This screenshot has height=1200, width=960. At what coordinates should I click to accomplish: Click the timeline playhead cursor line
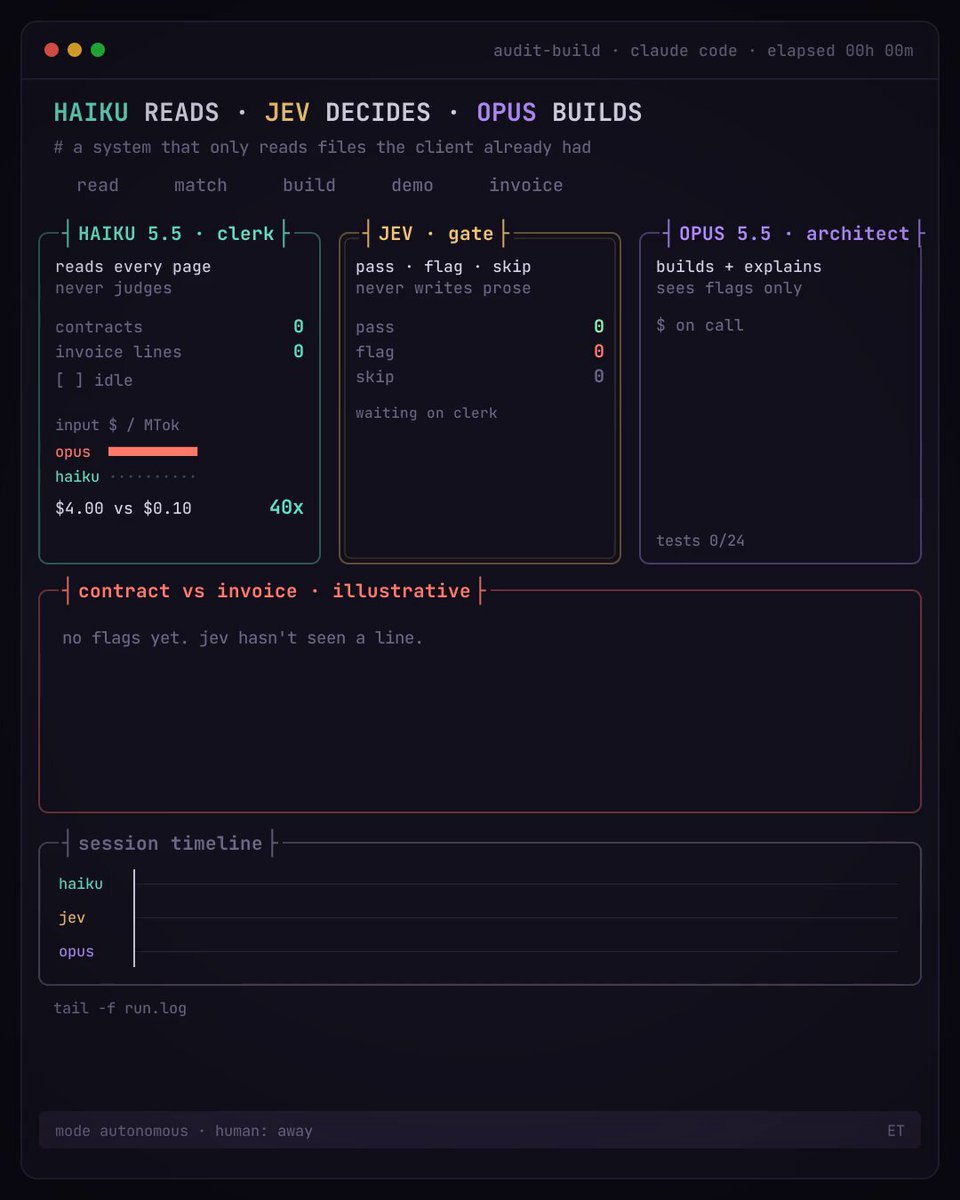[134, 918]
